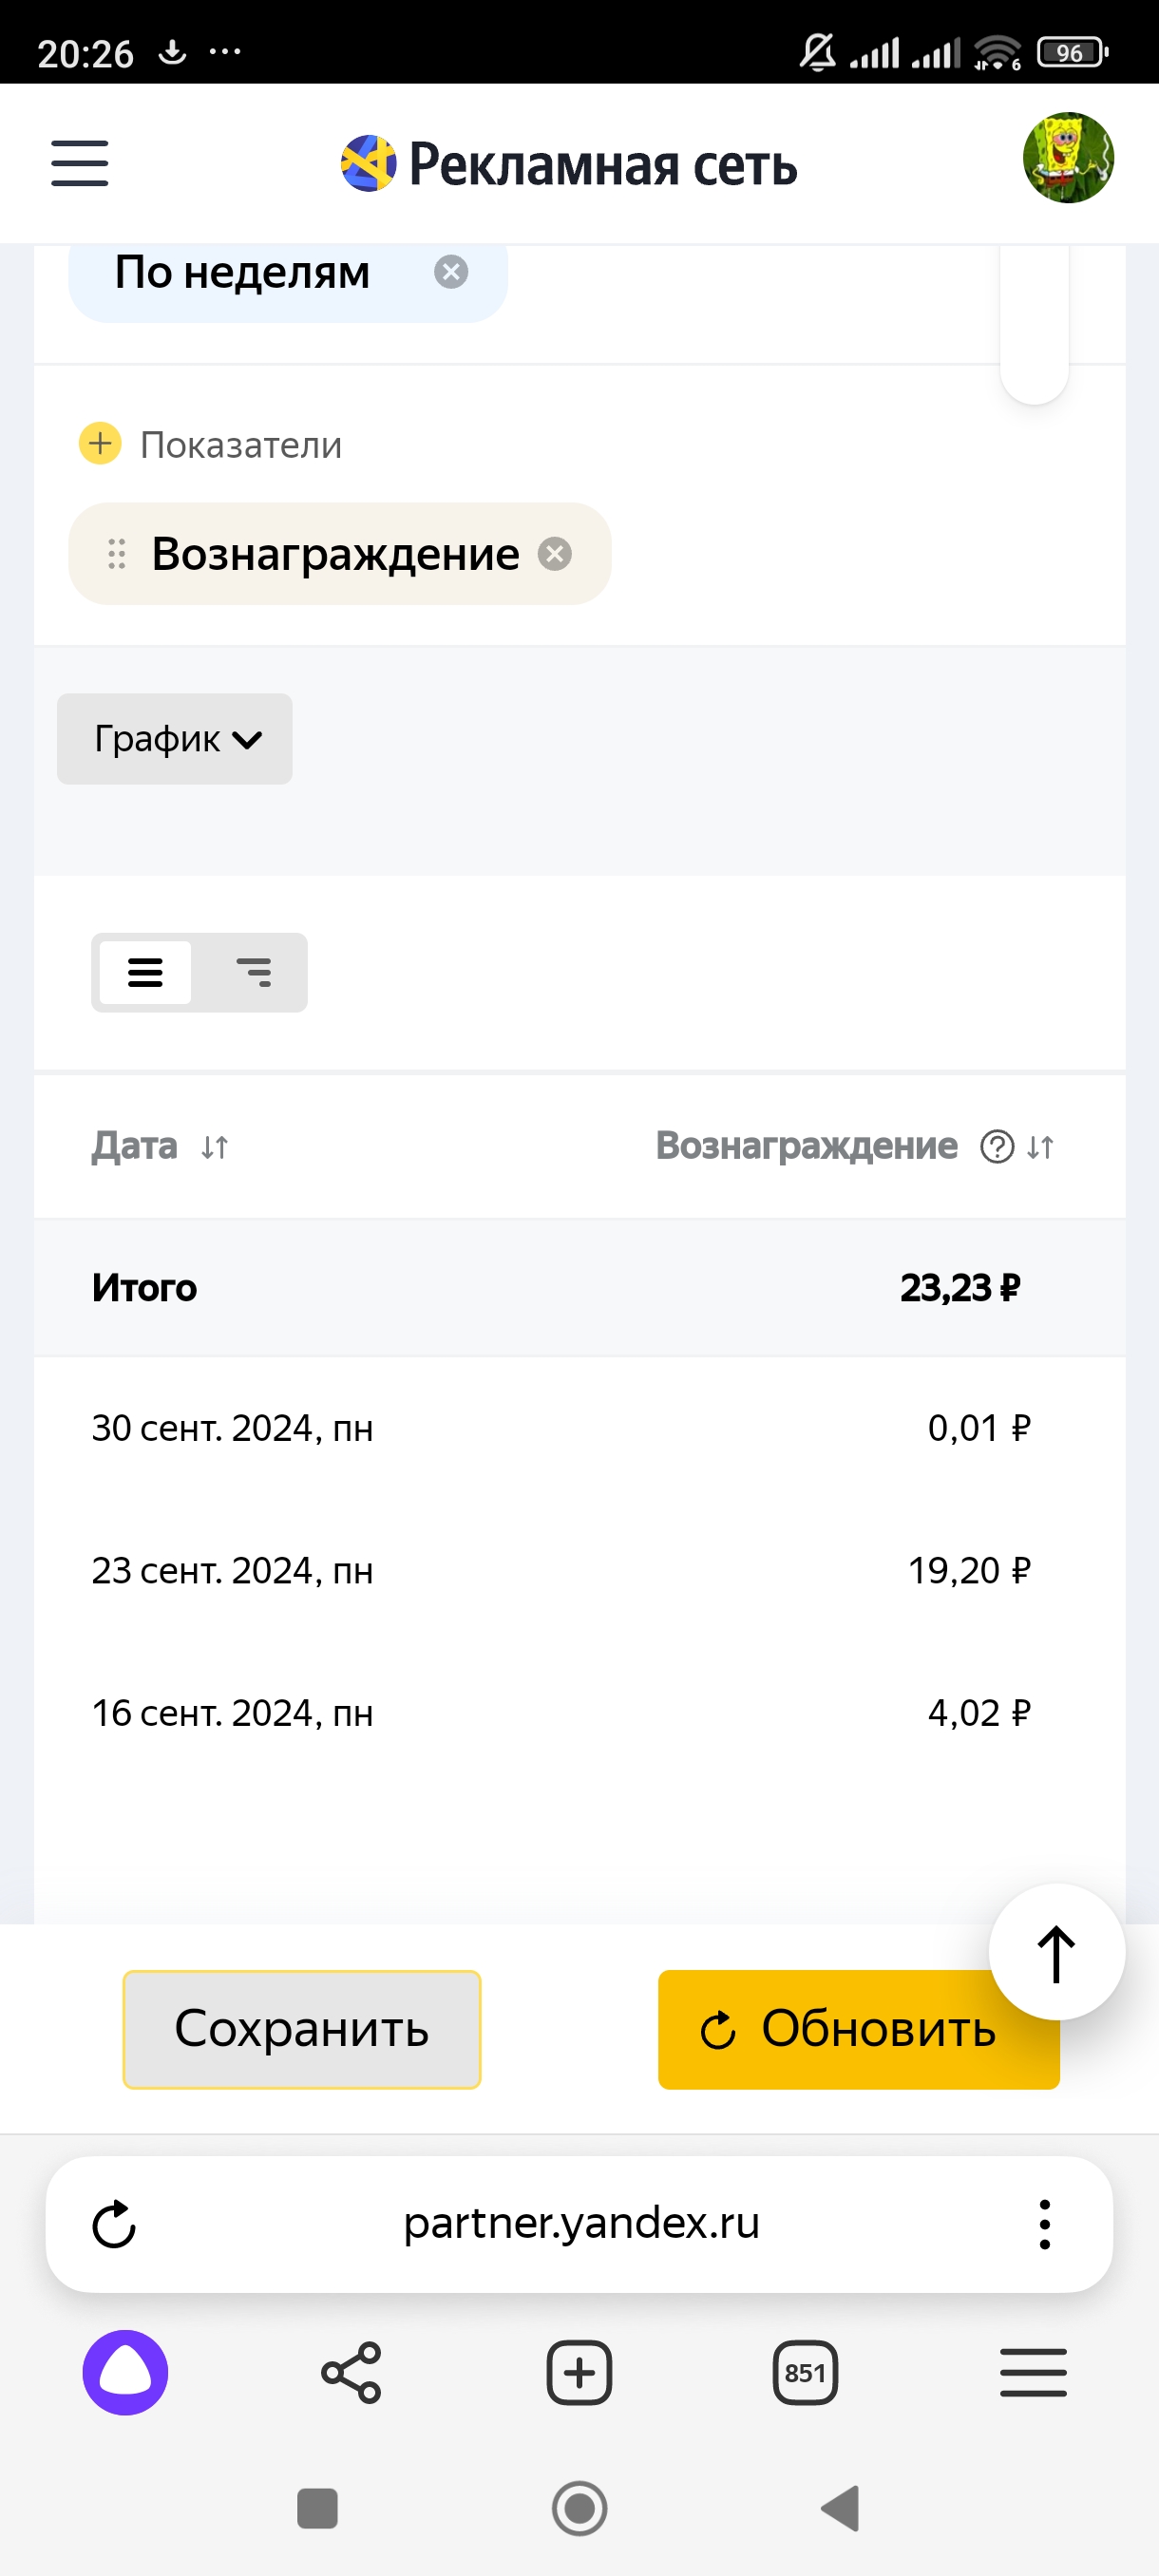Tap the SpongeBob profile avatar

click(x=1067, y=158)
